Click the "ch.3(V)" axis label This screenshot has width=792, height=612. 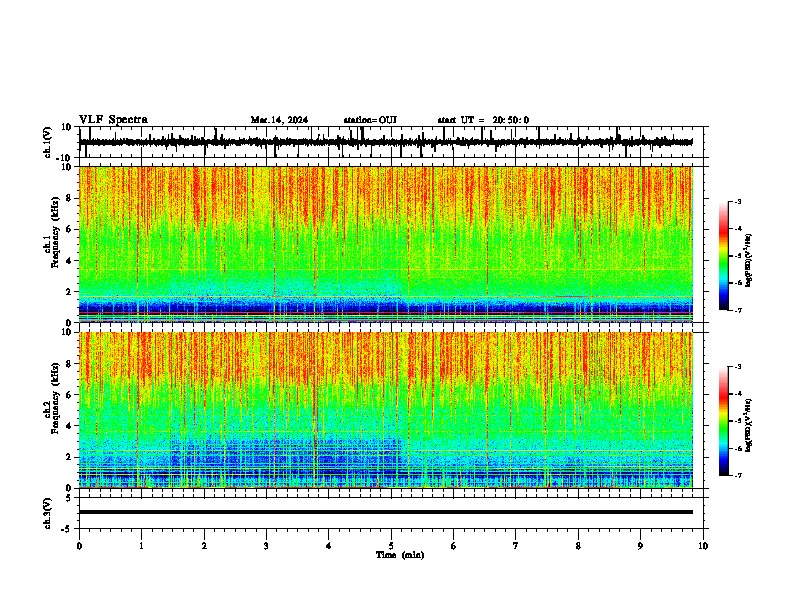point(48,513)
